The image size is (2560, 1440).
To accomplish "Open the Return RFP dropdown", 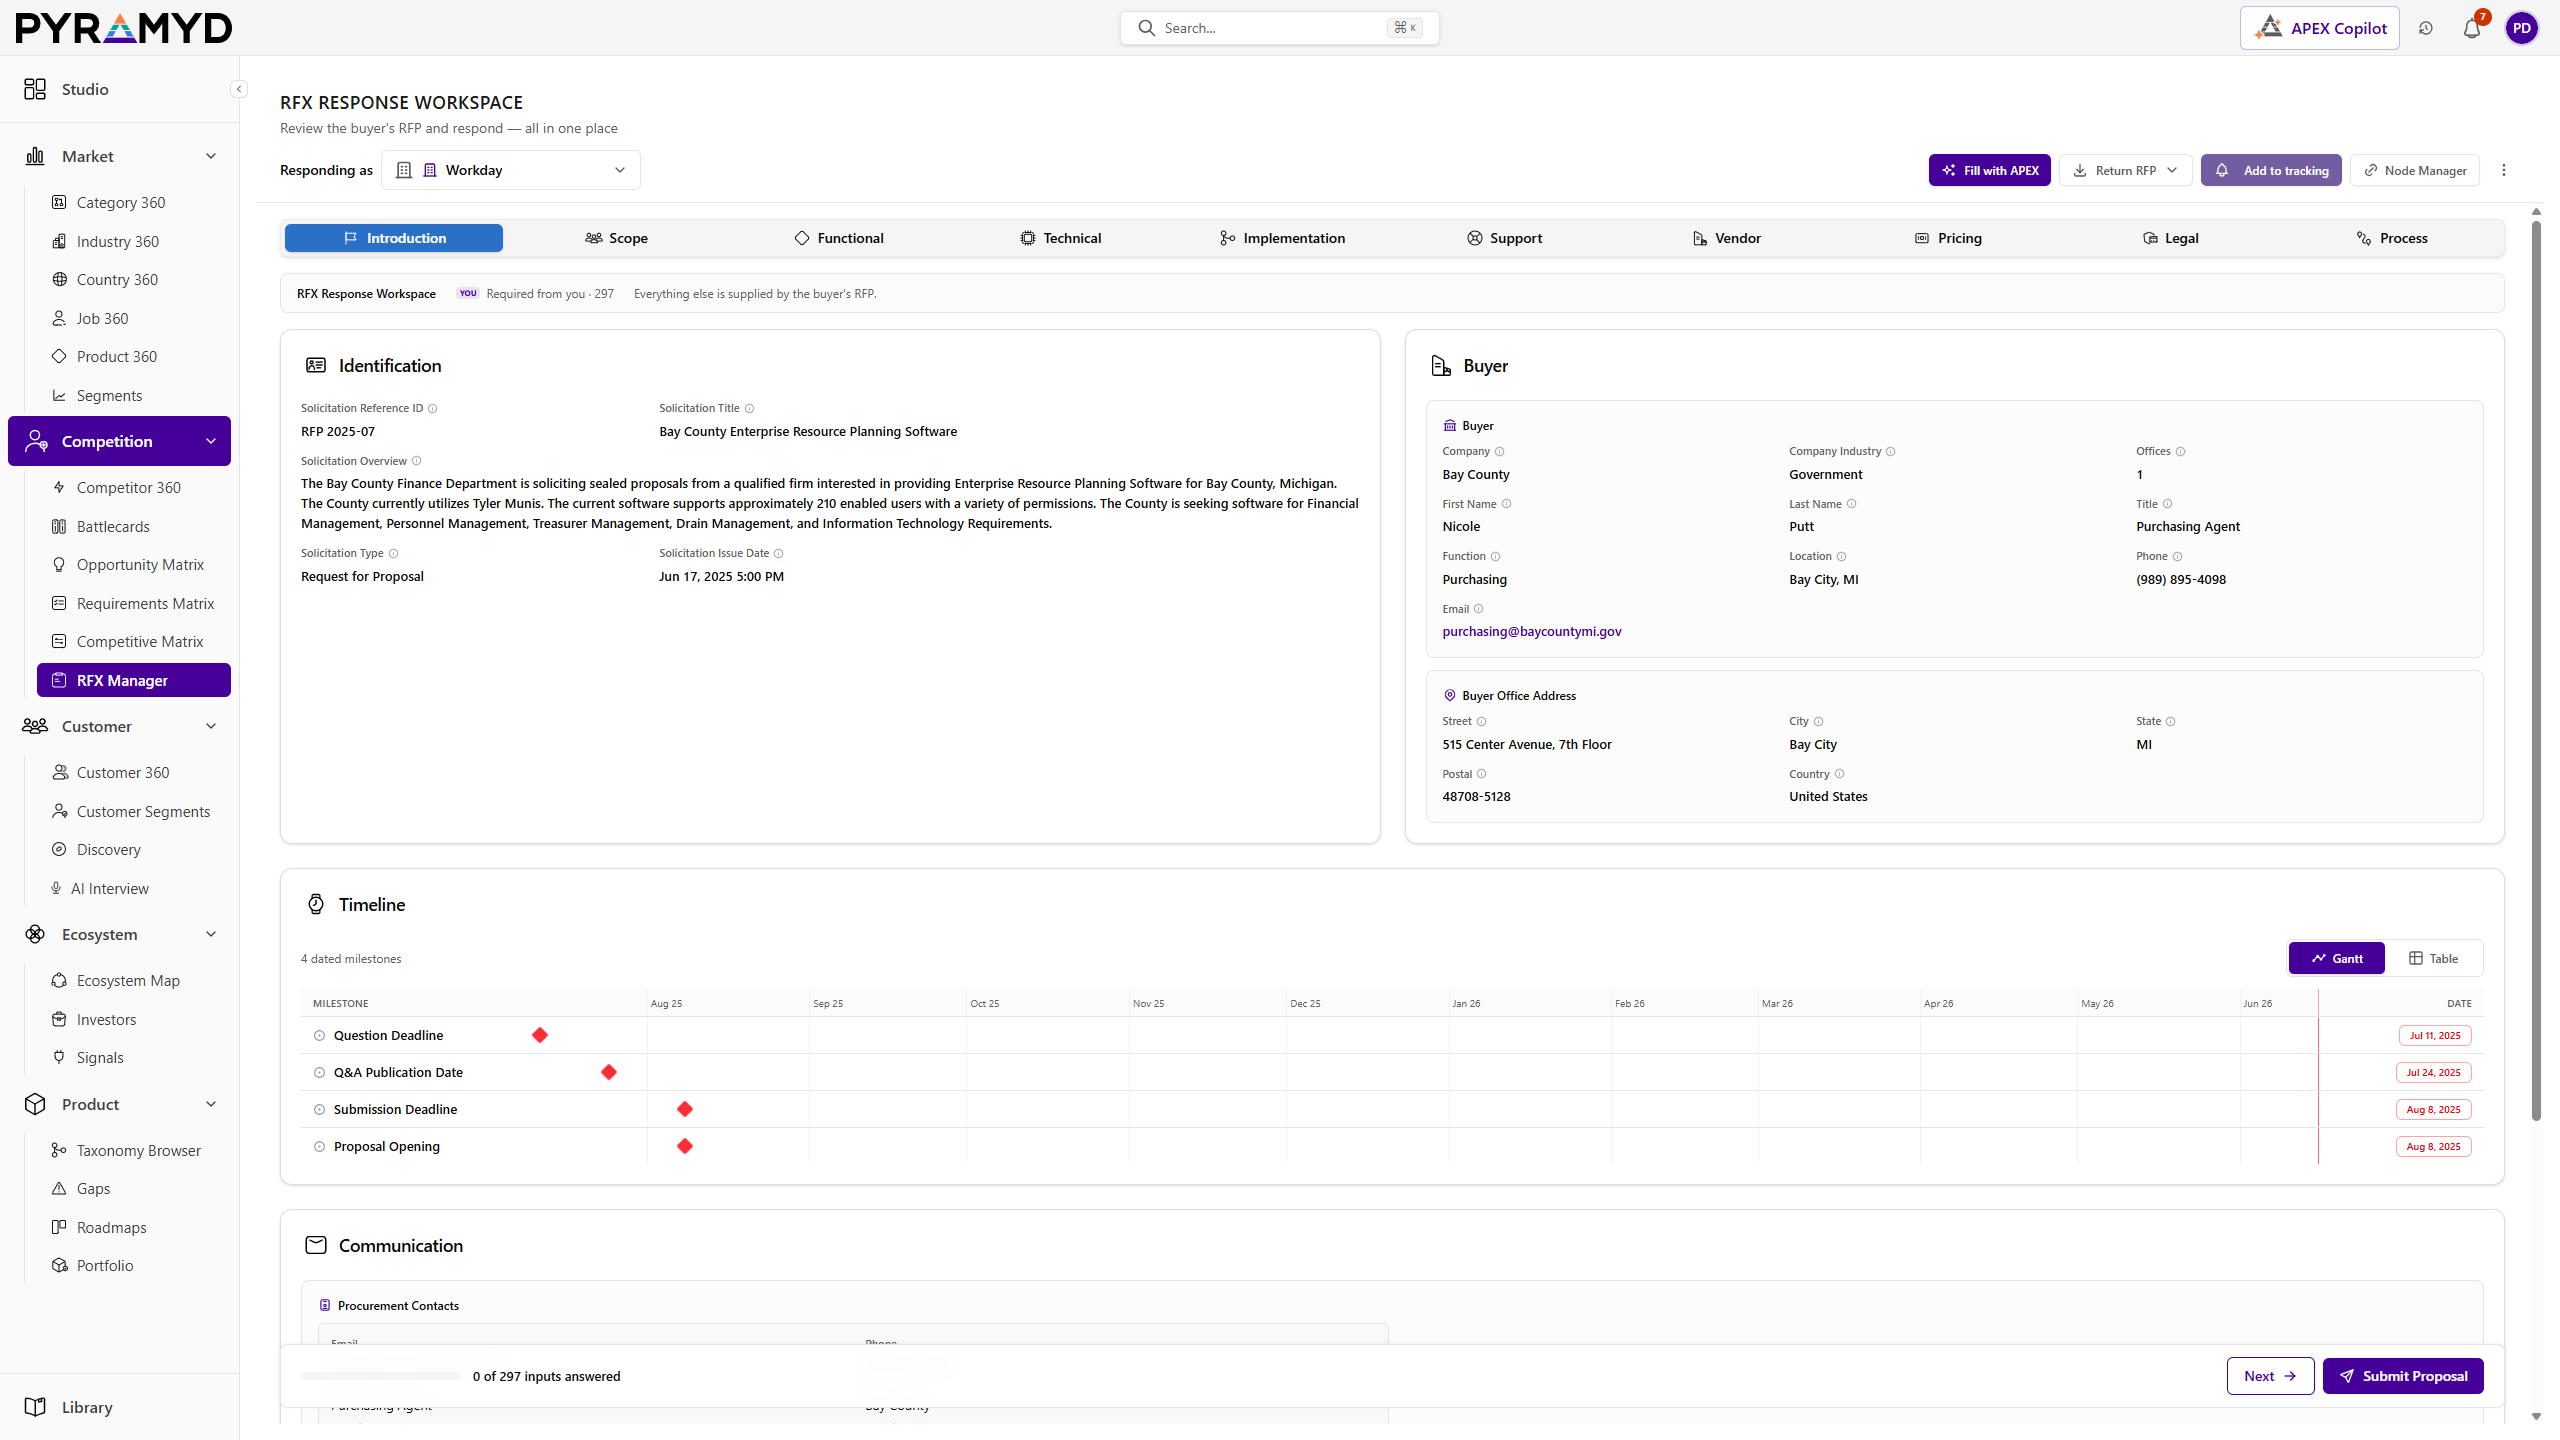I will [x=2125, y=170].
